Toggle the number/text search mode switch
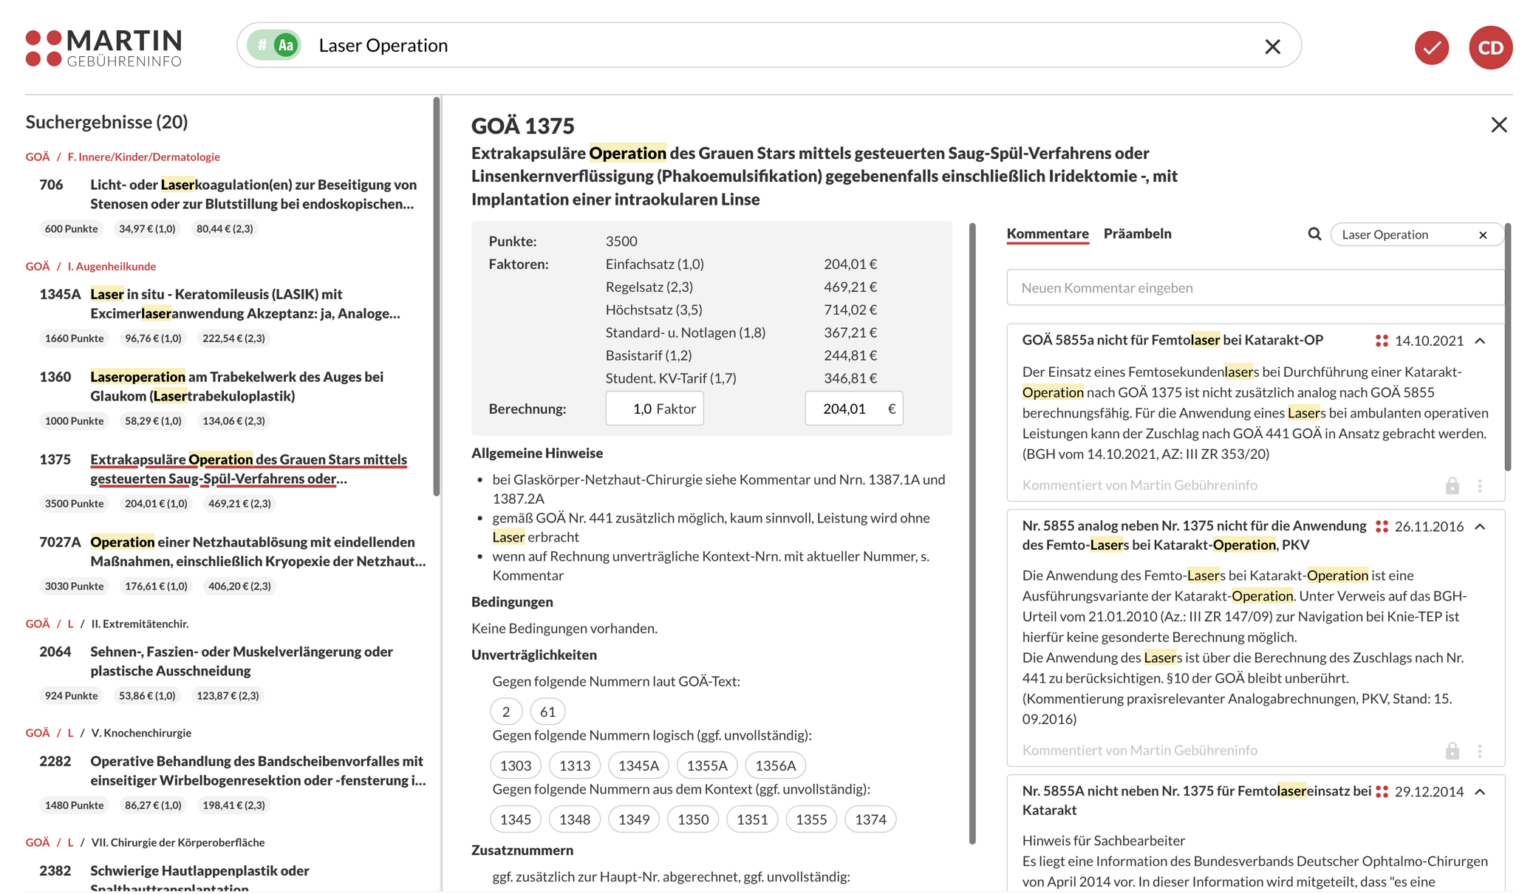 (274, 46)
